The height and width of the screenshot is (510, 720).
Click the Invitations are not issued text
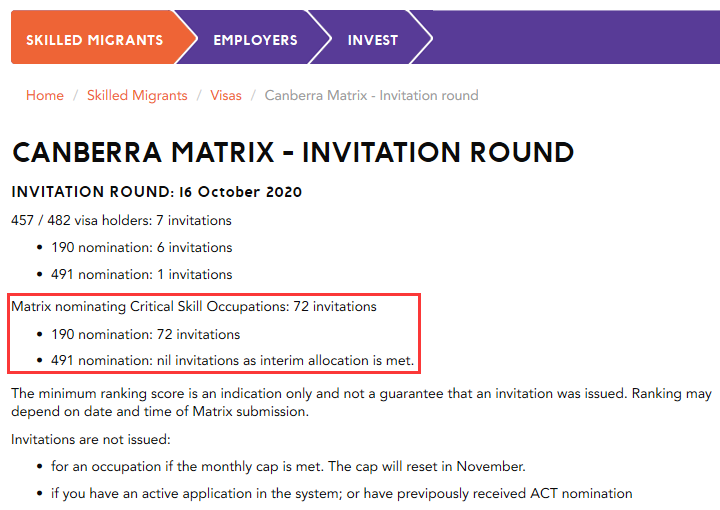click(x=90, y=439)
